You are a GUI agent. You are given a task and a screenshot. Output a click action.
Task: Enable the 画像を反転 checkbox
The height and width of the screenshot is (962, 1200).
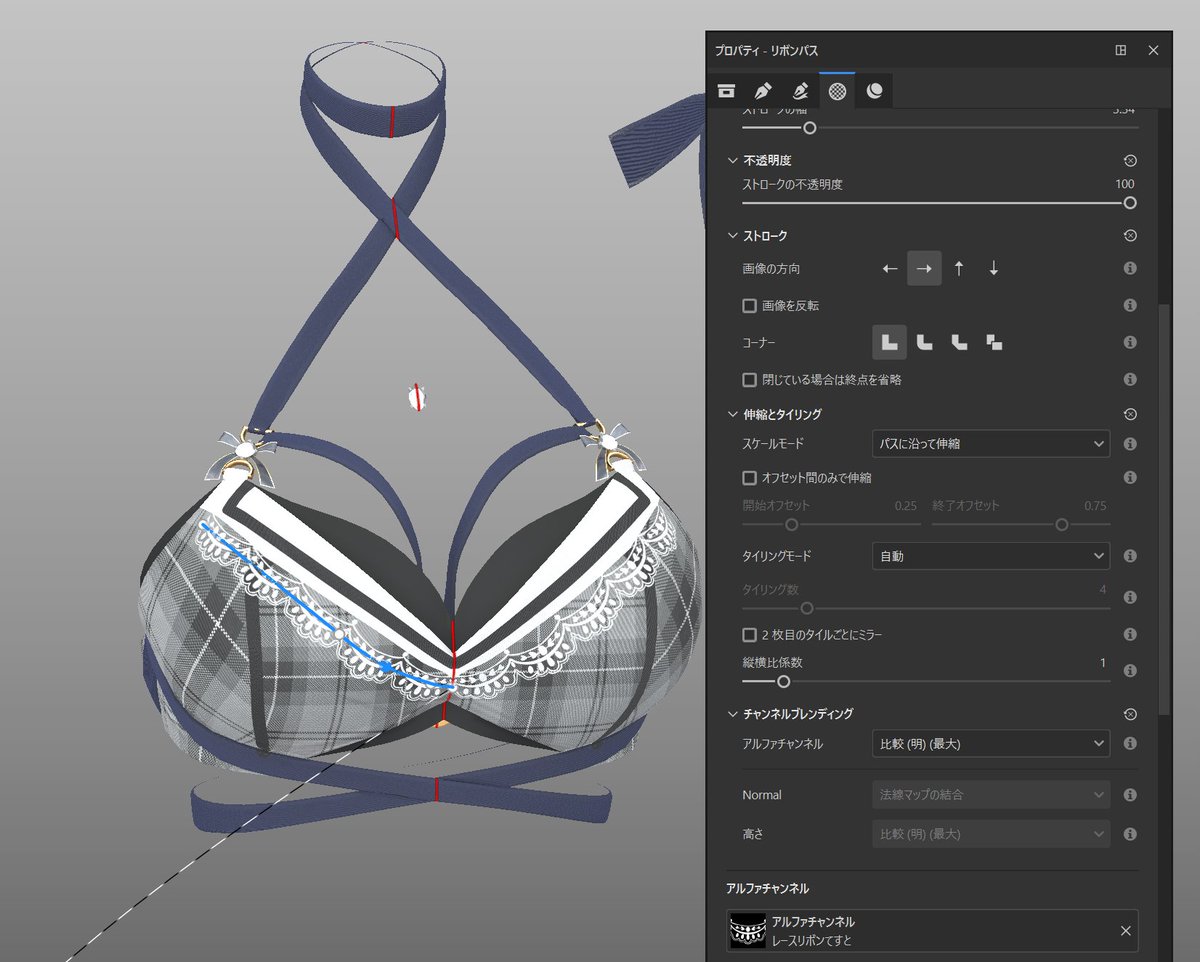coord(749,305)
